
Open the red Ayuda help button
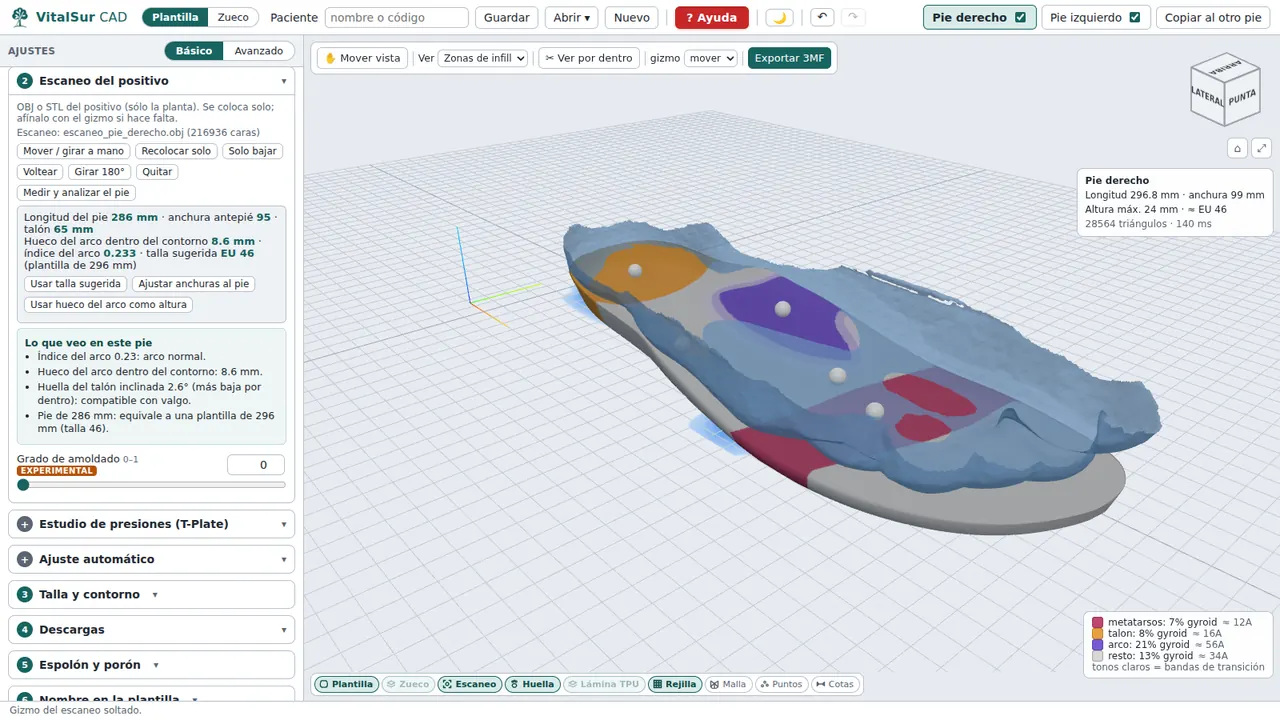[711, 18]
